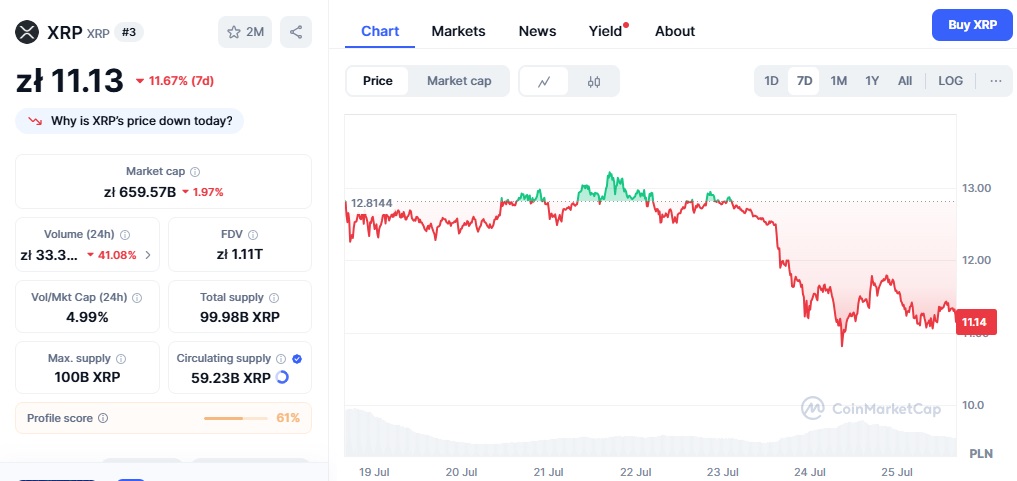
Task: Click the Profile score progress bar
Action: 235,418
